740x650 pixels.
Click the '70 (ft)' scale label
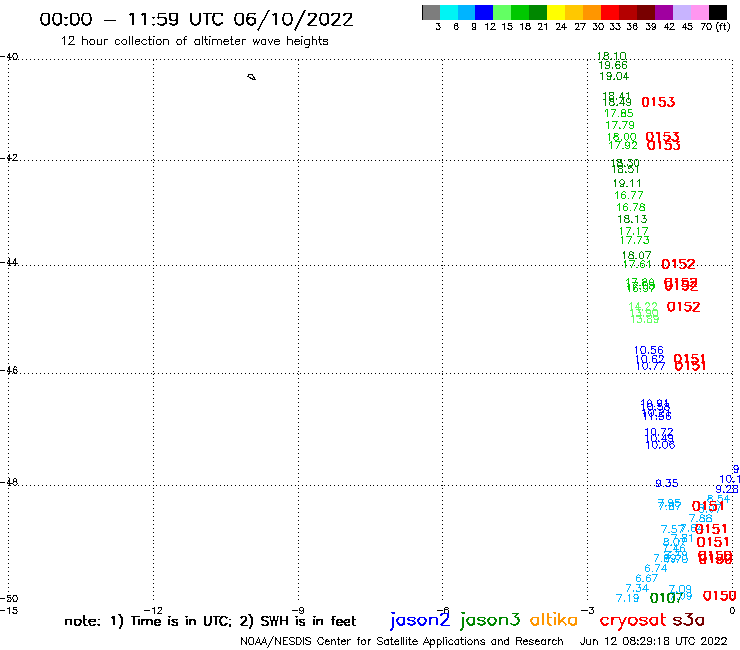(x=715, y=27)
